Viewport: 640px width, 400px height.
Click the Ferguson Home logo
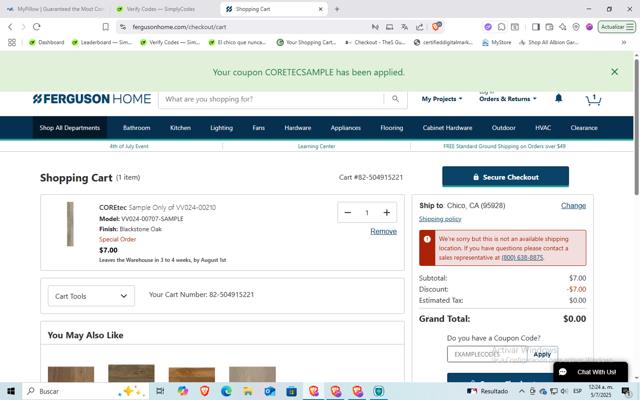click(x=92, y=99)
